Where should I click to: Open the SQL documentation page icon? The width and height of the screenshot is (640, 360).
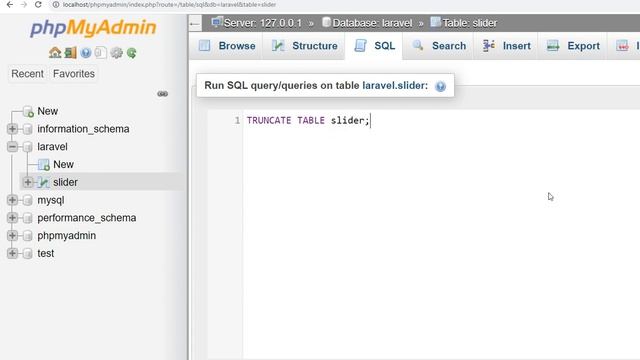(101, 53)
